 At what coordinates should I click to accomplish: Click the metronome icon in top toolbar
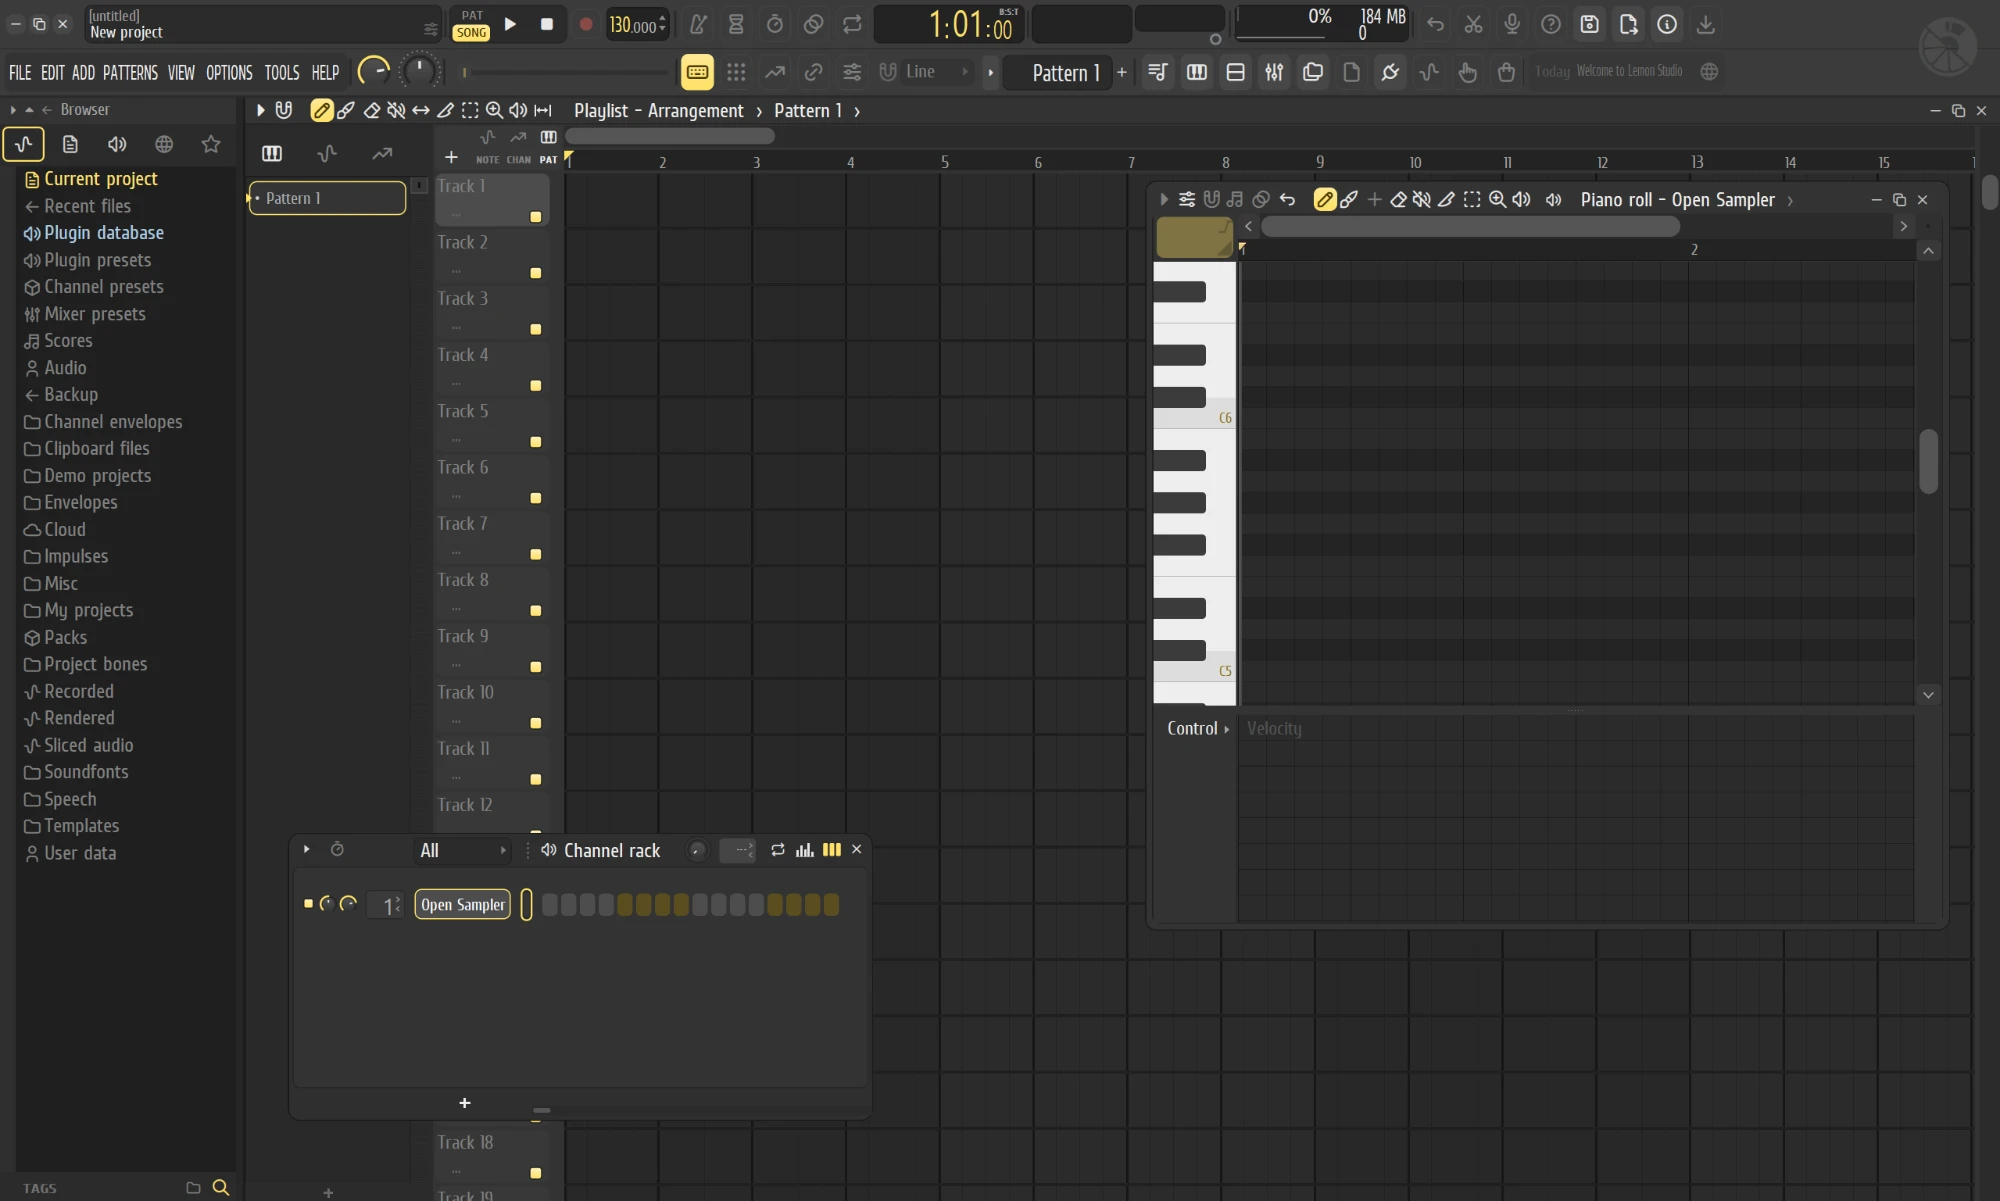(x=698, y=24)
